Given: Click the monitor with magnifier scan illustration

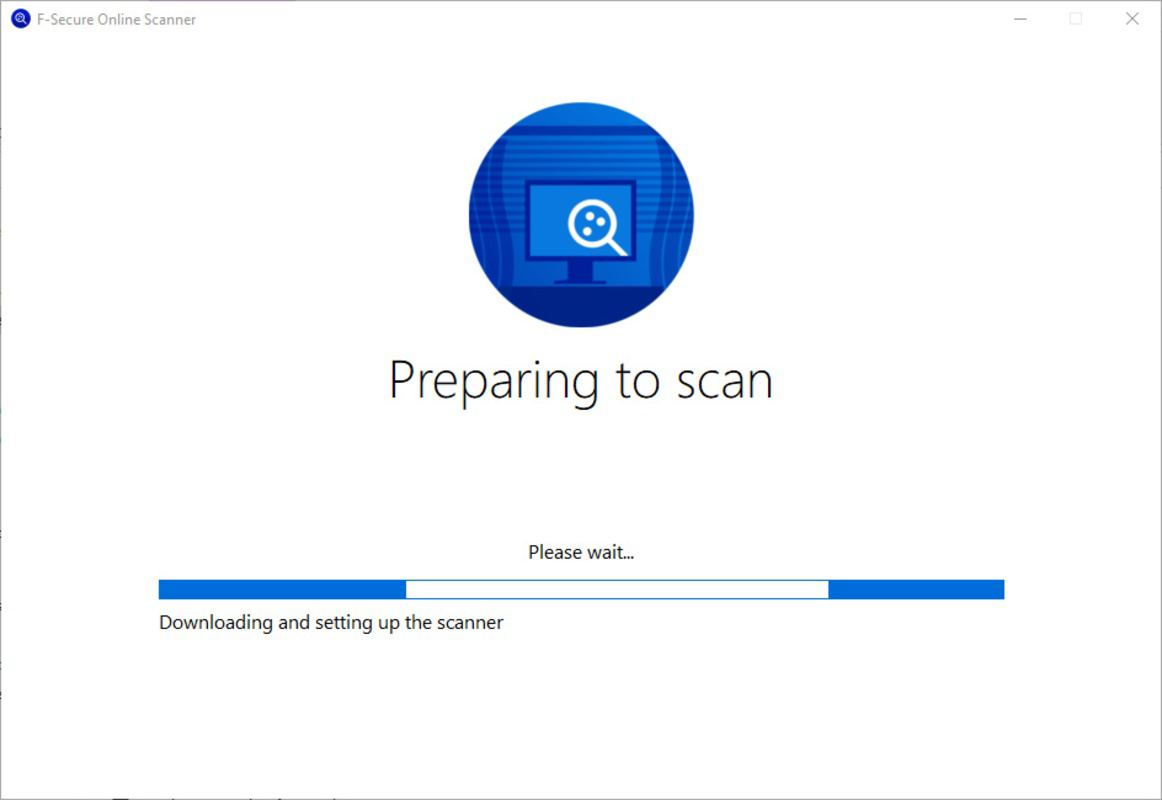Looking at the screenshot, I should pyautogui.click(x=581, y=215).
